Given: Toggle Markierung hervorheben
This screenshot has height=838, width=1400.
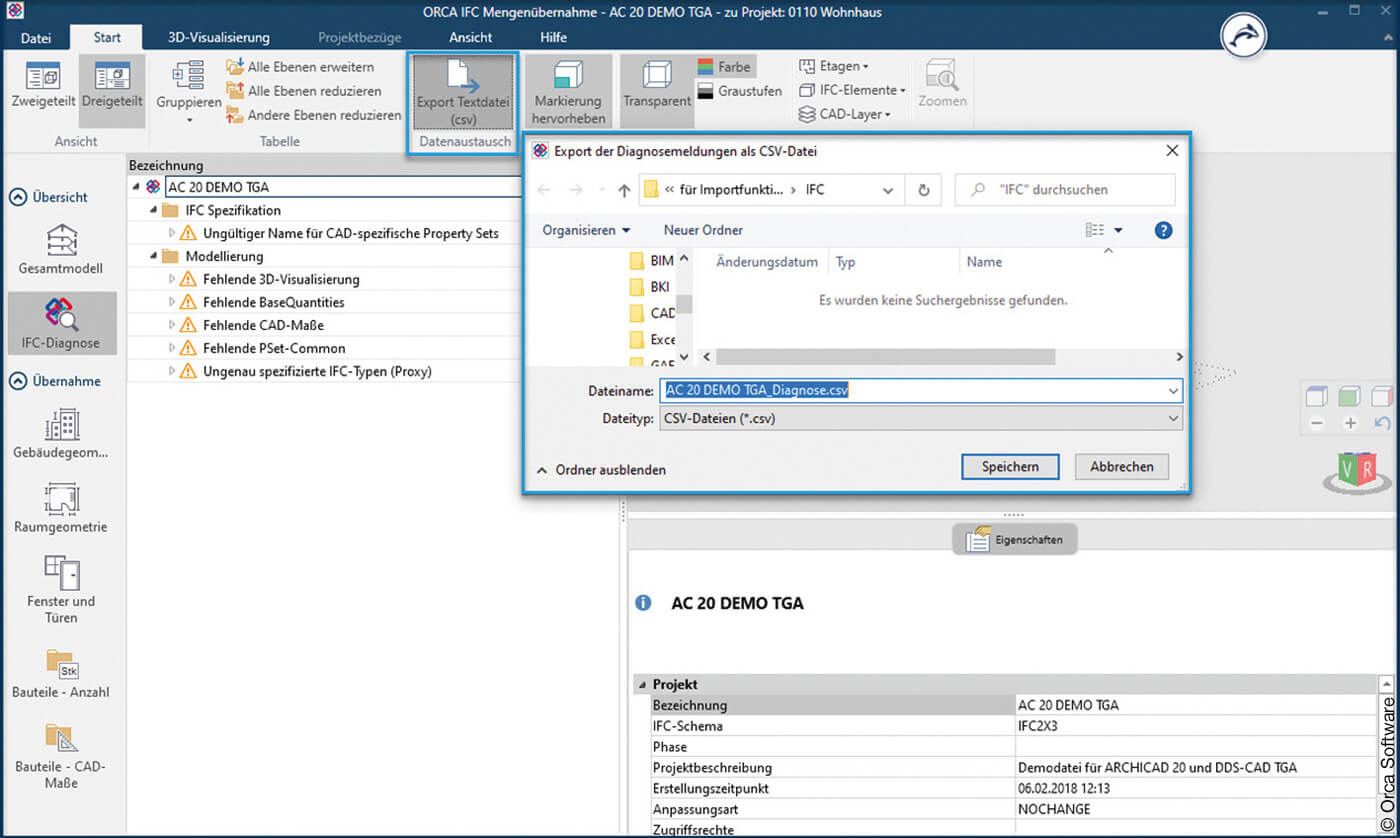Looking at the screenshot, I should click(568, 91).
